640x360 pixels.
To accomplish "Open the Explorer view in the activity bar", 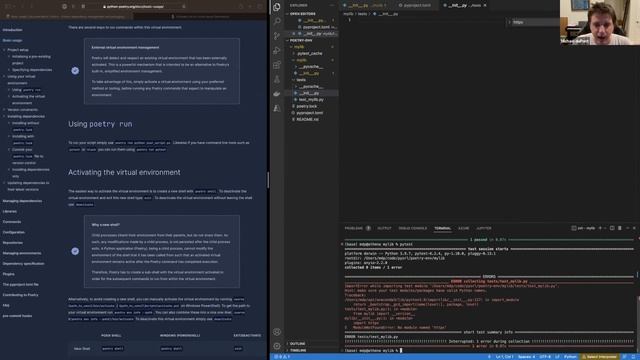I will [277, 7].
